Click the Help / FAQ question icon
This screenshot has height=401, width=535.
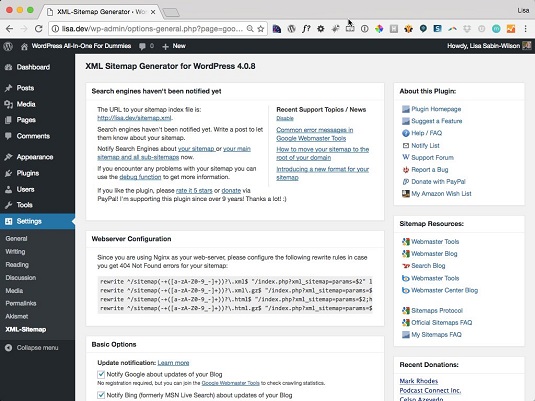(406, 133)
